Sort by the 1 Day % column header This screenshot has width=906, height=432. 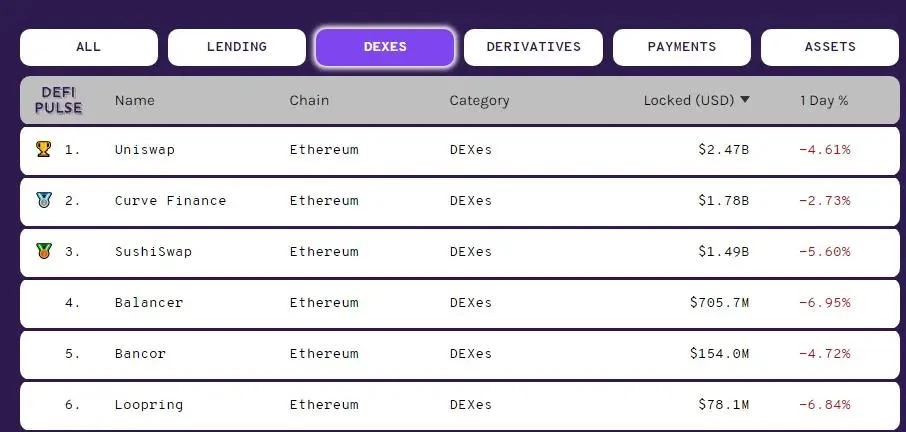[824, 100]
